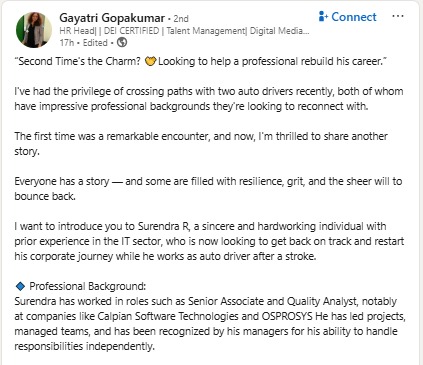Open the three-dot post options menu
This screenshot has width=423, height=365.
[398, 16]
